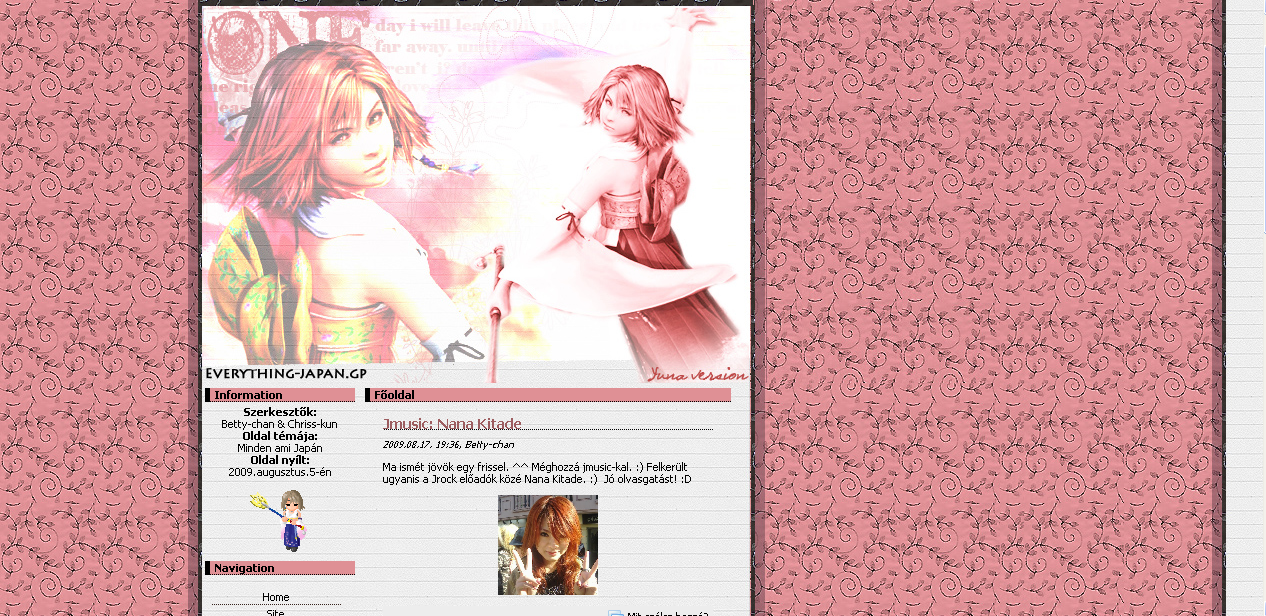Select the Oldal témája: label
Viewport: 1266px width, 616px height.
280,436
